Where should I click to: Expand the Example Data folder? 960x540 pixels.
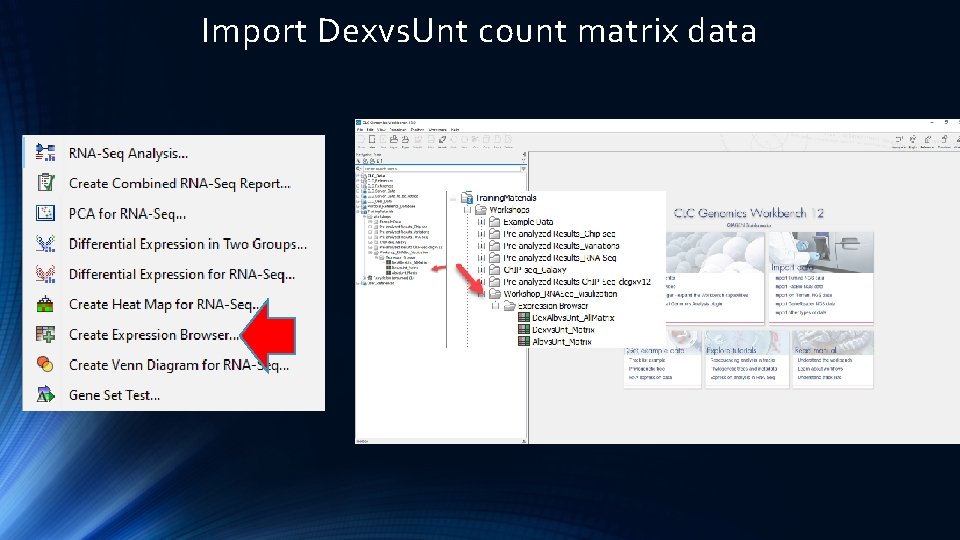481,222
